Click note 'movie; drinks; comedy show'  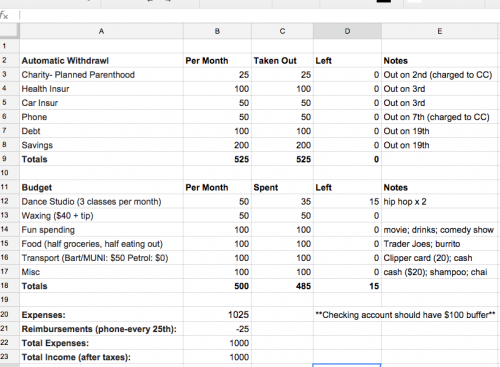440,230
